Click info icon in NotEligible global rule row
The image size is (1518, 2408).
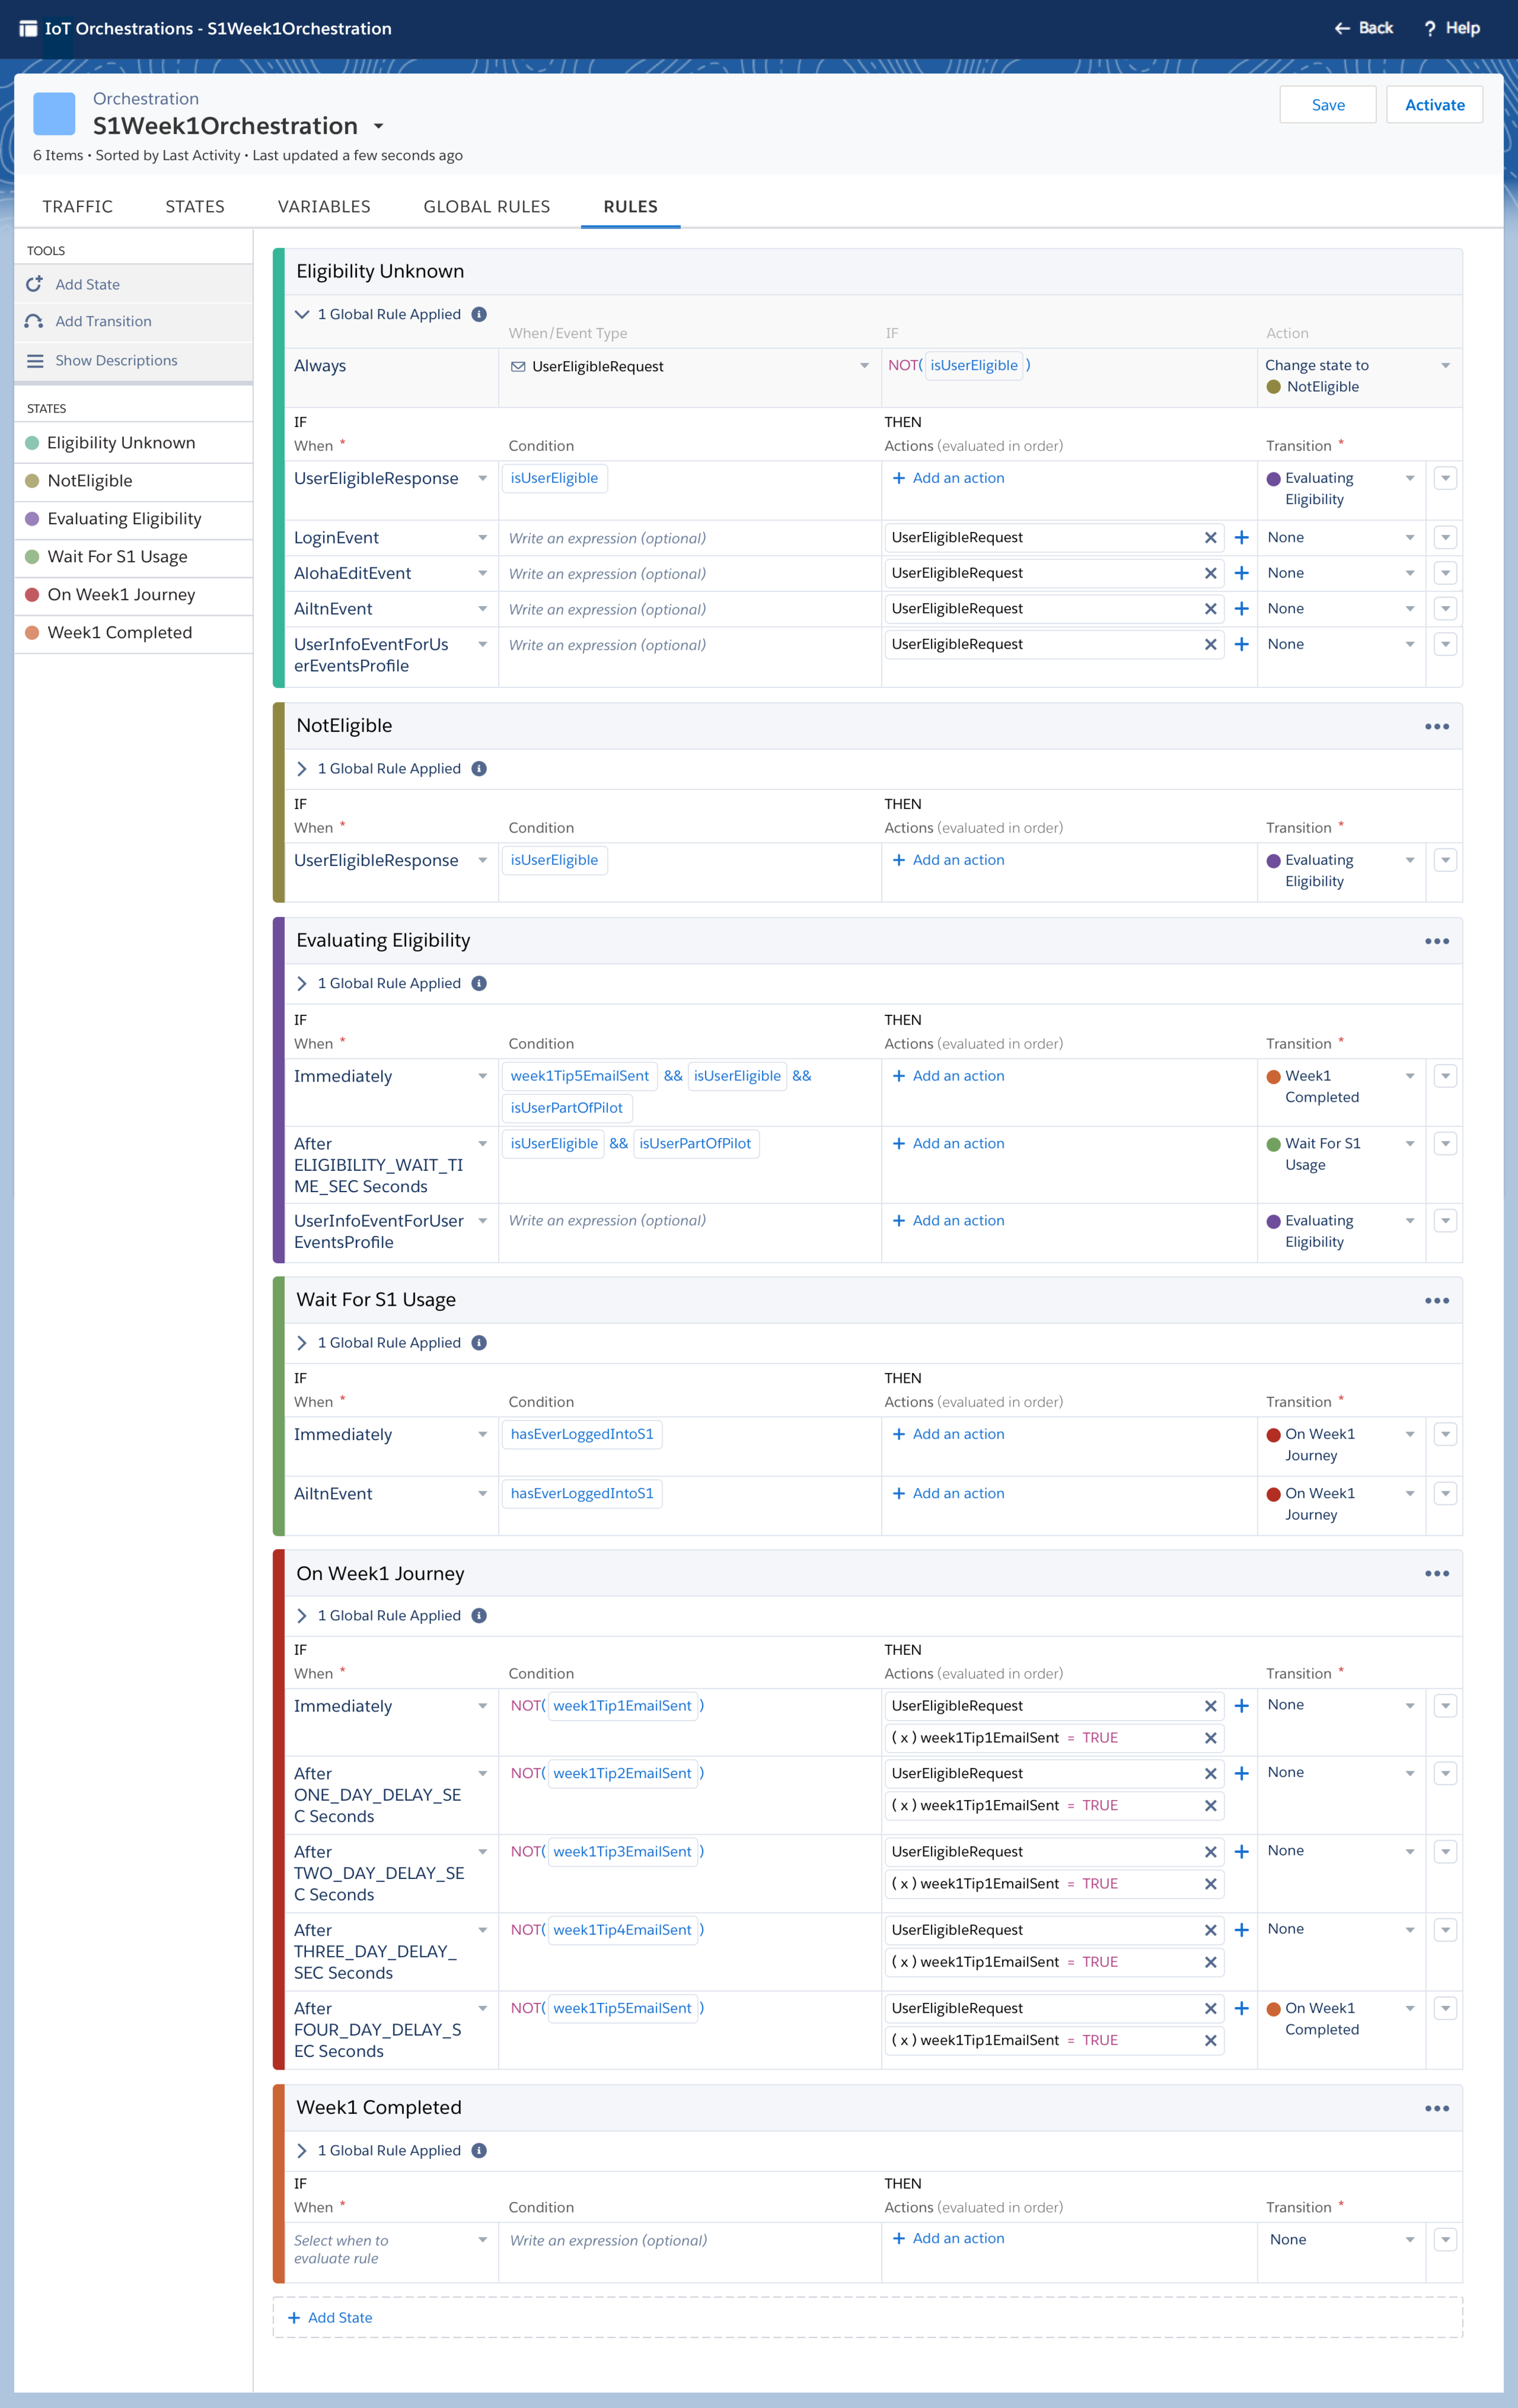pos(479,769)
